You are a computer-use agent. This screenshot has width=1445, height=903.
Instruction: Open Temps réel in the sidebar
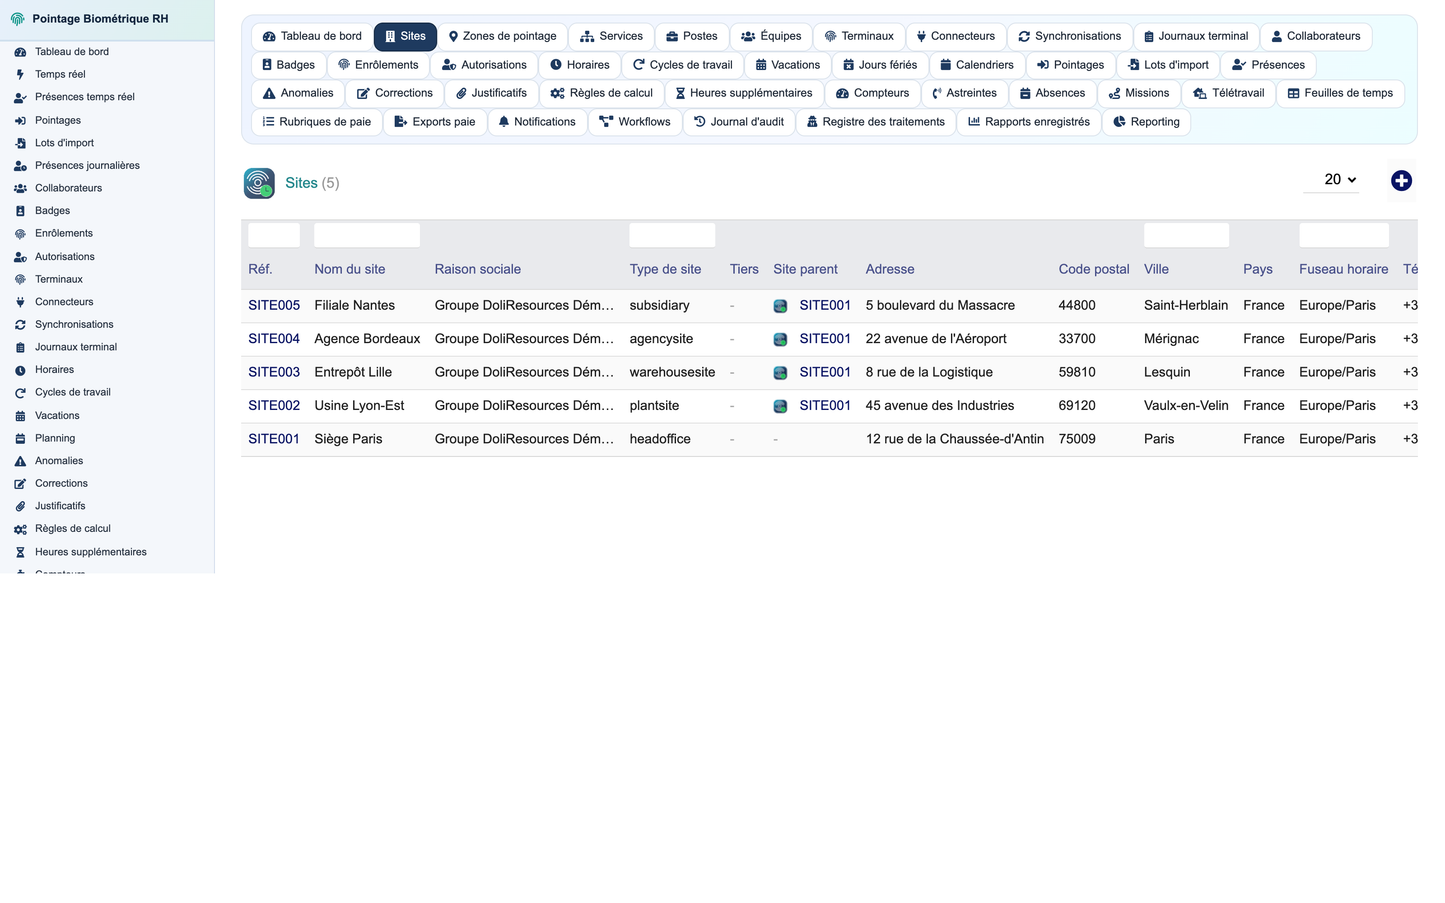pos(60,74)
